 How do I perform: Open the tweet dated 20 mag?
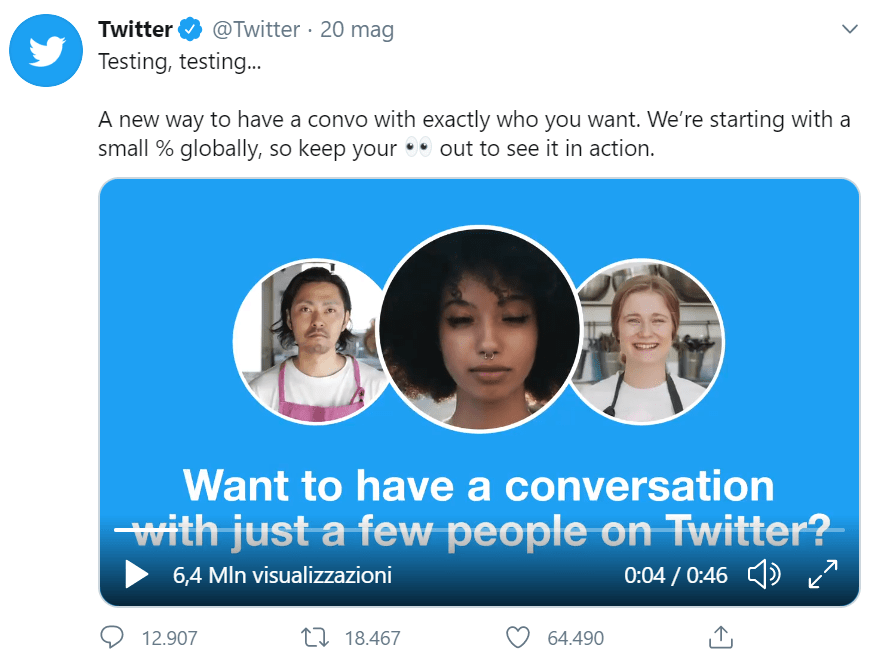pyautogui.click(x=358, y=29)
